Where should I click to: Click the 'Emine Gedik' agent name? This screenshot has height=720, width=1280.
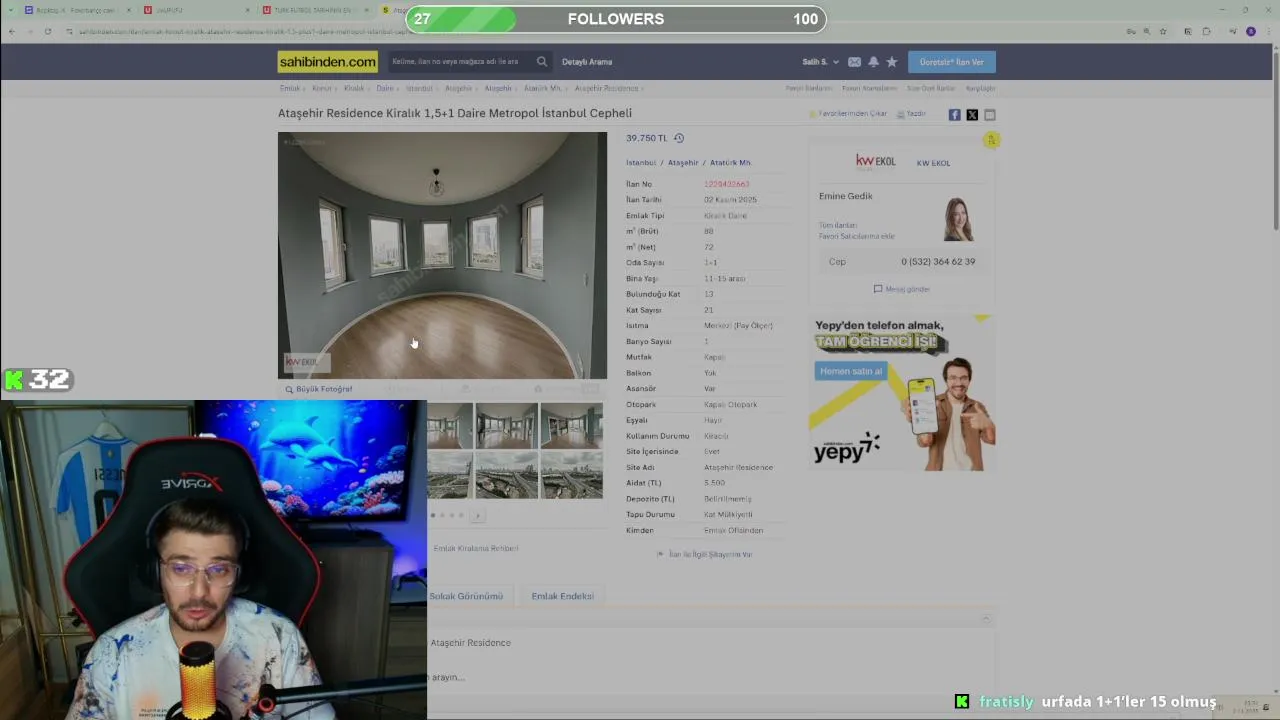846,196
